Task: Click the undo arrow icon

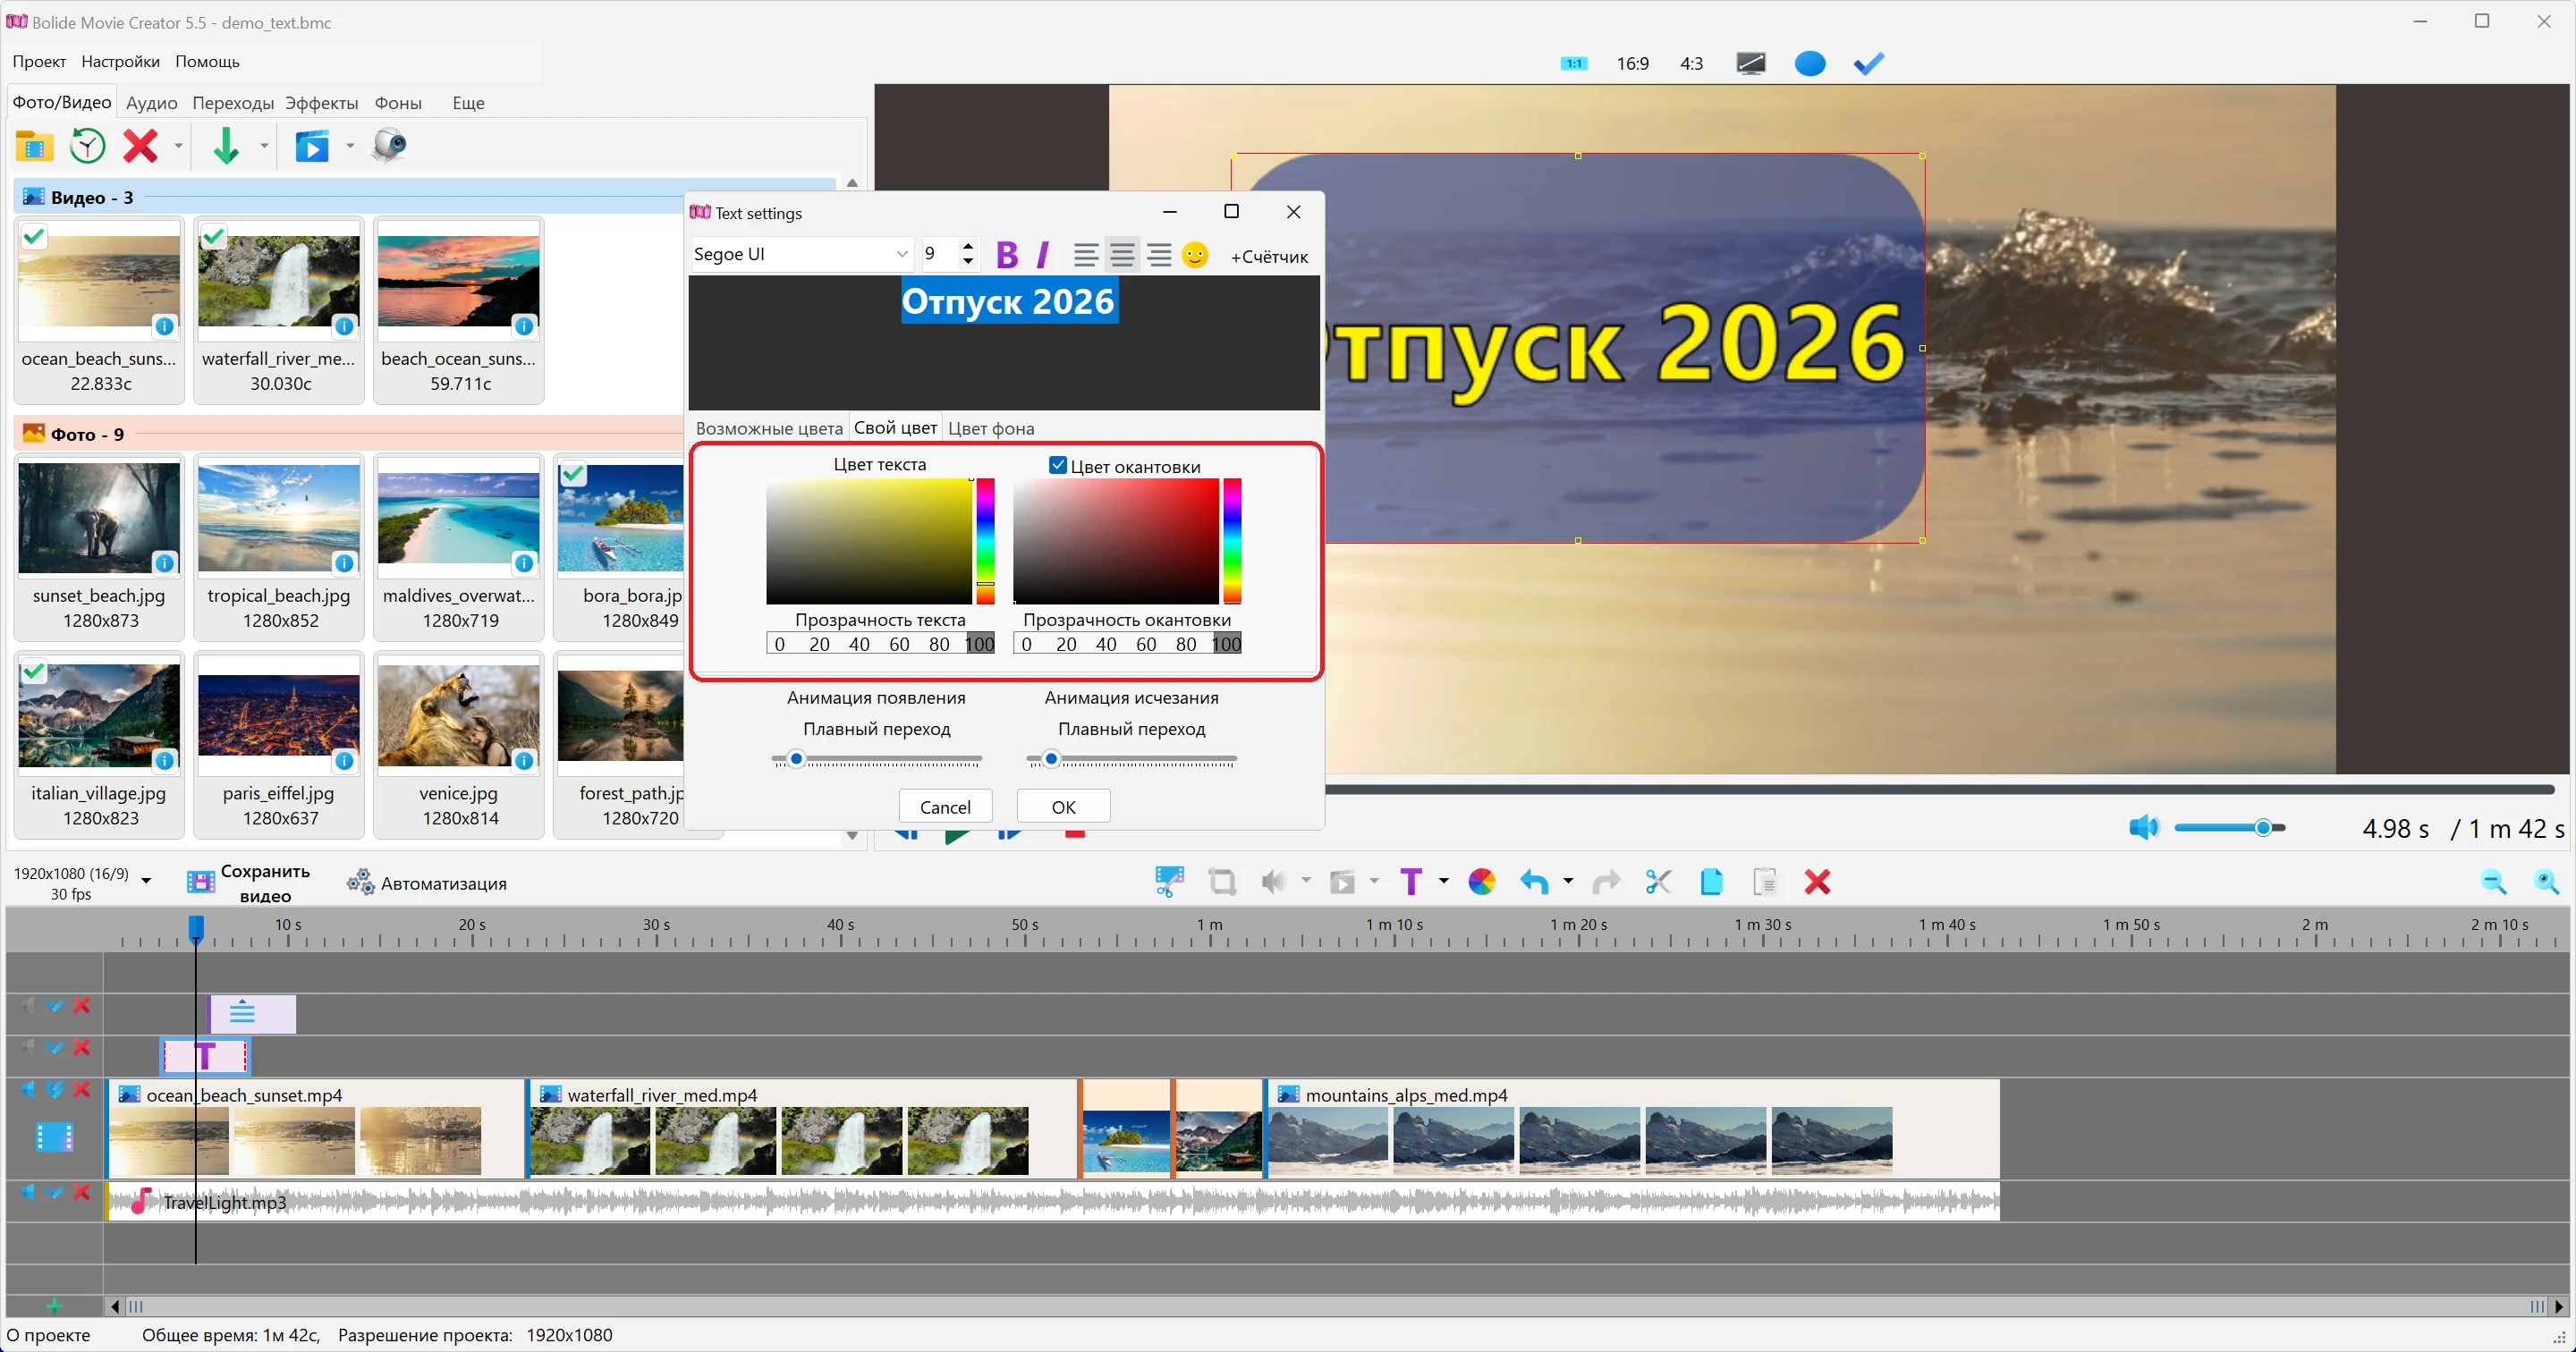Action: coord(1534,881)
